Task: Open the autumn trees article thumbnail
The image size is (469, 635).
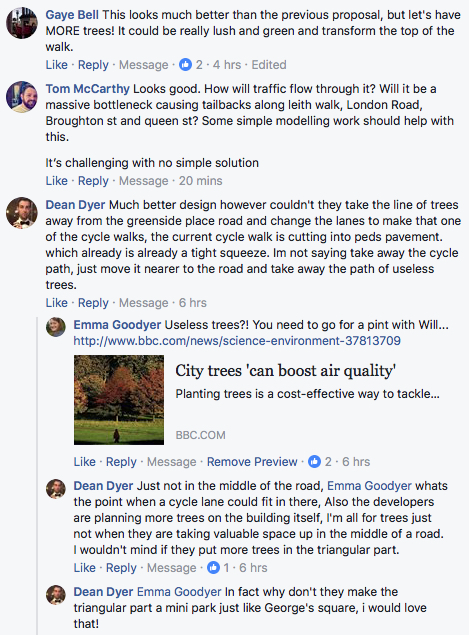Action: click(119, 400)
